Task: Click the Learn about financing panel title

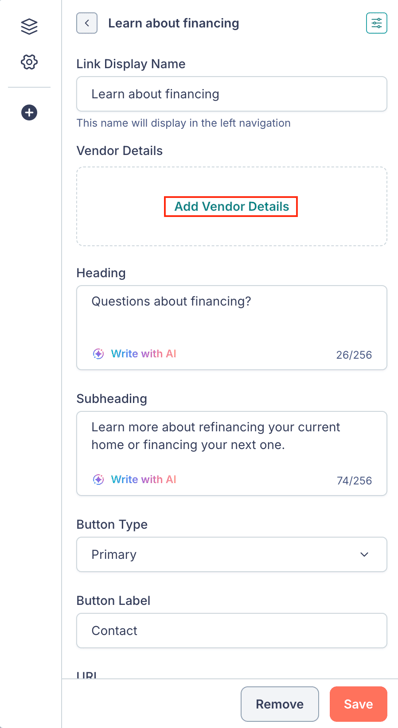Action: tap(174, 23)
